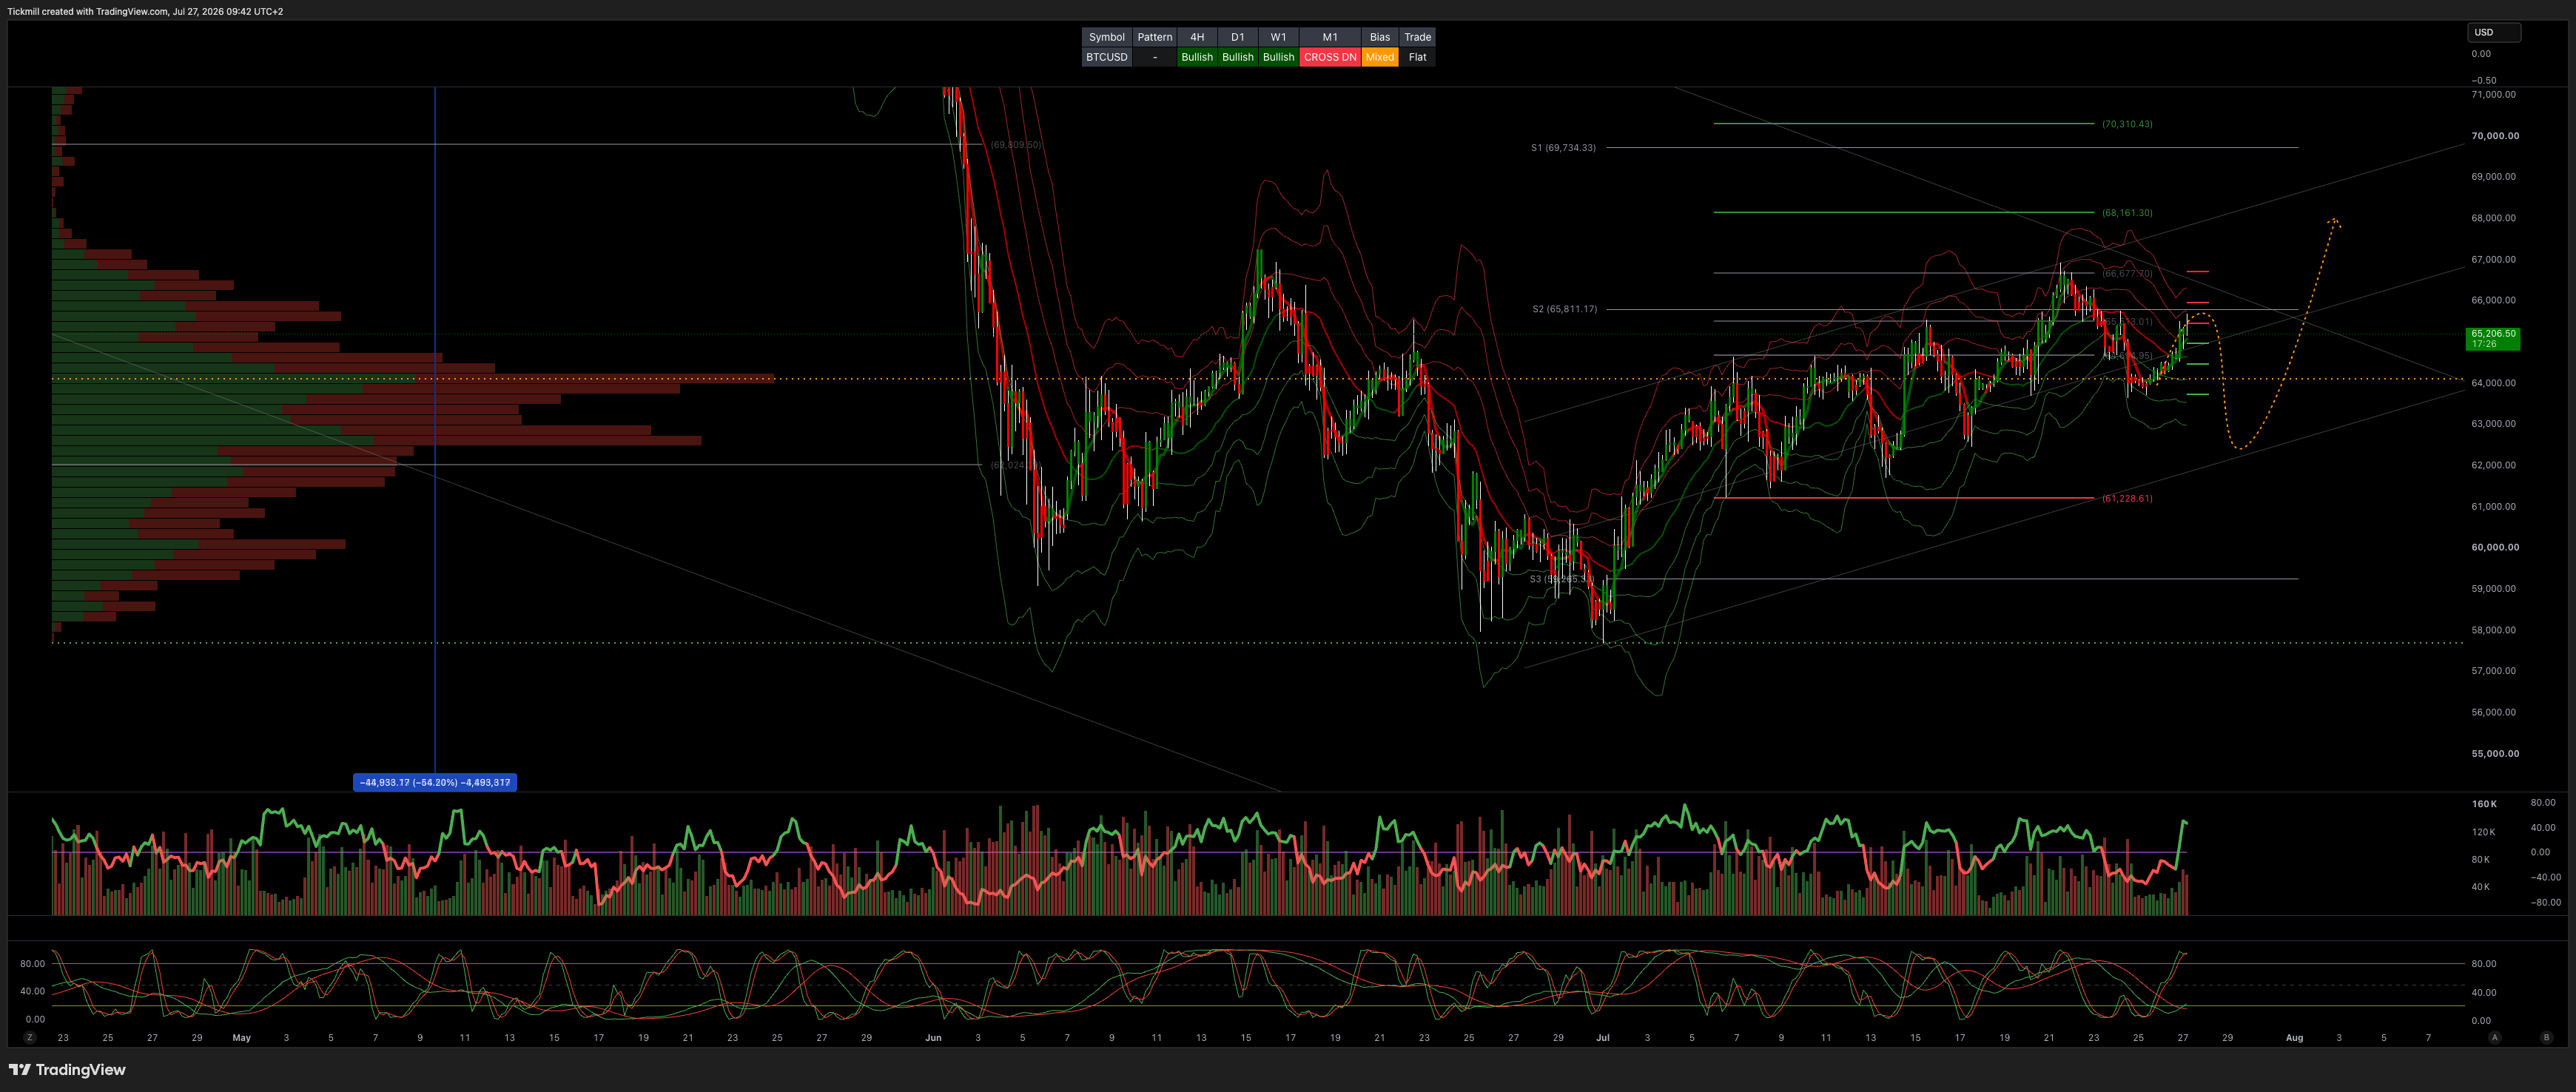This screenshot has height=1092, width=2576.
Task: Click the B scale button in bottom-right corner
Action: click(2546, 1038)
